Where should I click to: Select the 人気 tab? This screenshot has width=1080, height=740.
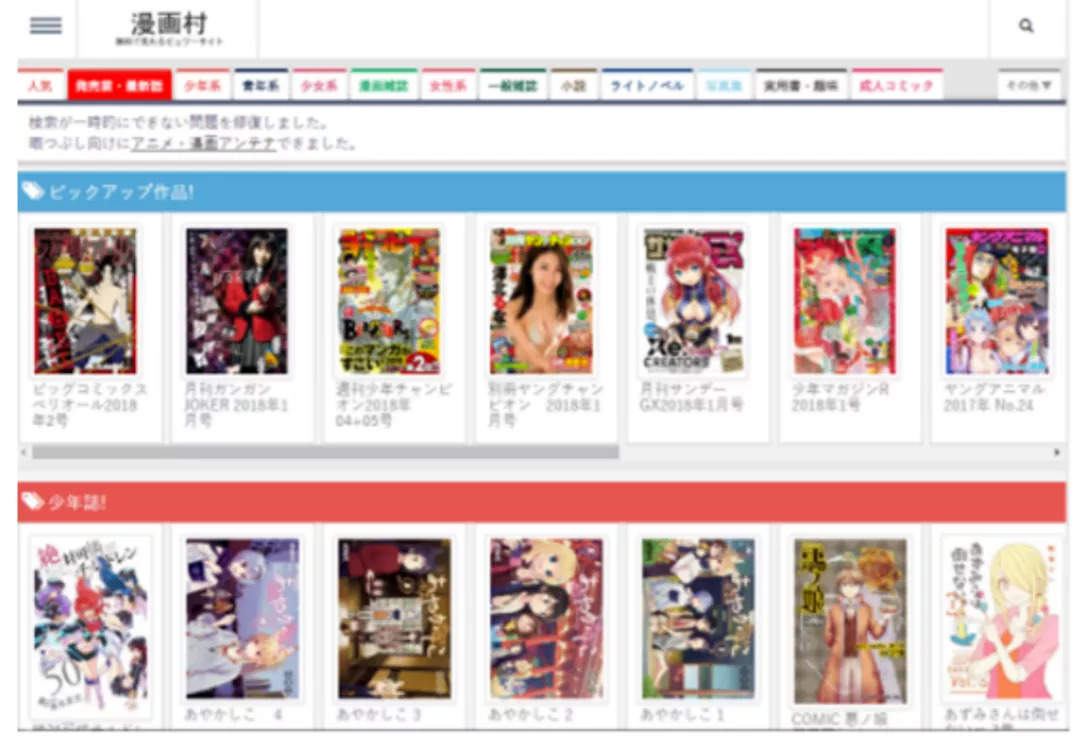pyautogui.click(x=41, y=86)
